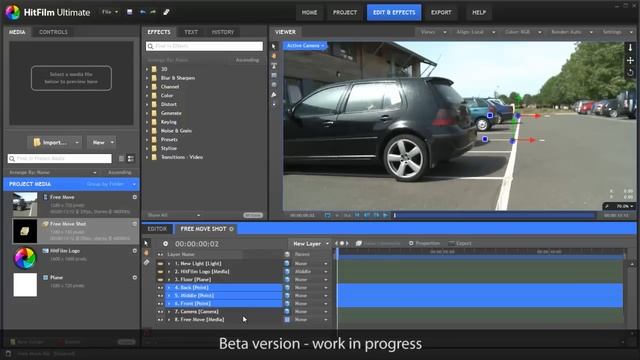640x360 pixels.
Task: Switch to the History panel tab
Action: 222,32
